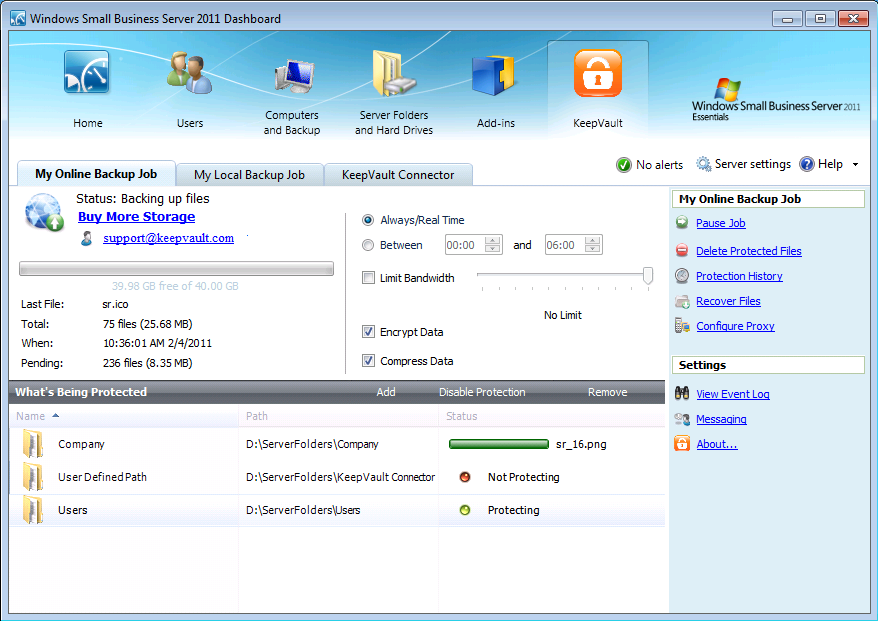
Task: Click the Company folder green progress bar
Action: [x=499, y=444]
